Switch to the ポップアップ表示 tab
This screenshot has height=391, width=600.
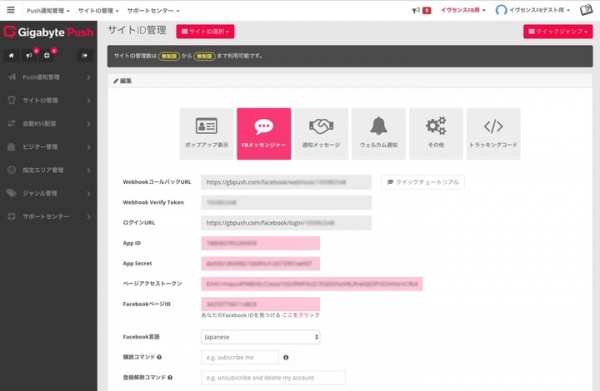click(x=207, y=134)
